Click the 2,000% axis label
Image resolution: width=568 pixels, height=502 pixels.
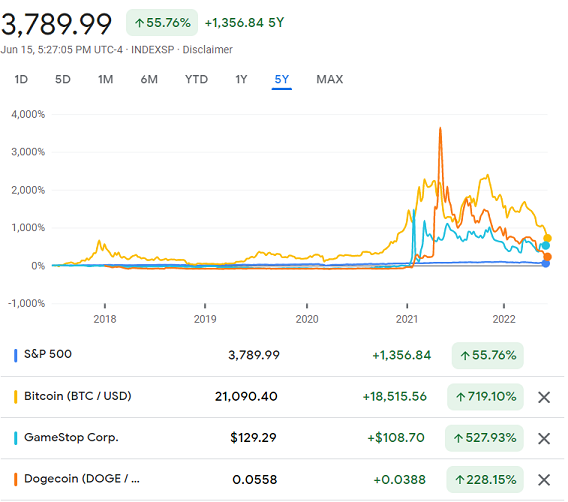point(28,190)
